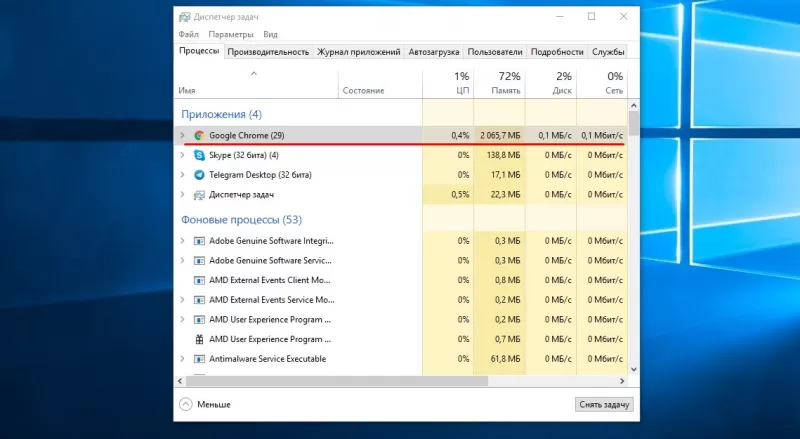Expand the Google Chrome (29) process group
This screenshot has height=439, width=800.
[182, 135]
